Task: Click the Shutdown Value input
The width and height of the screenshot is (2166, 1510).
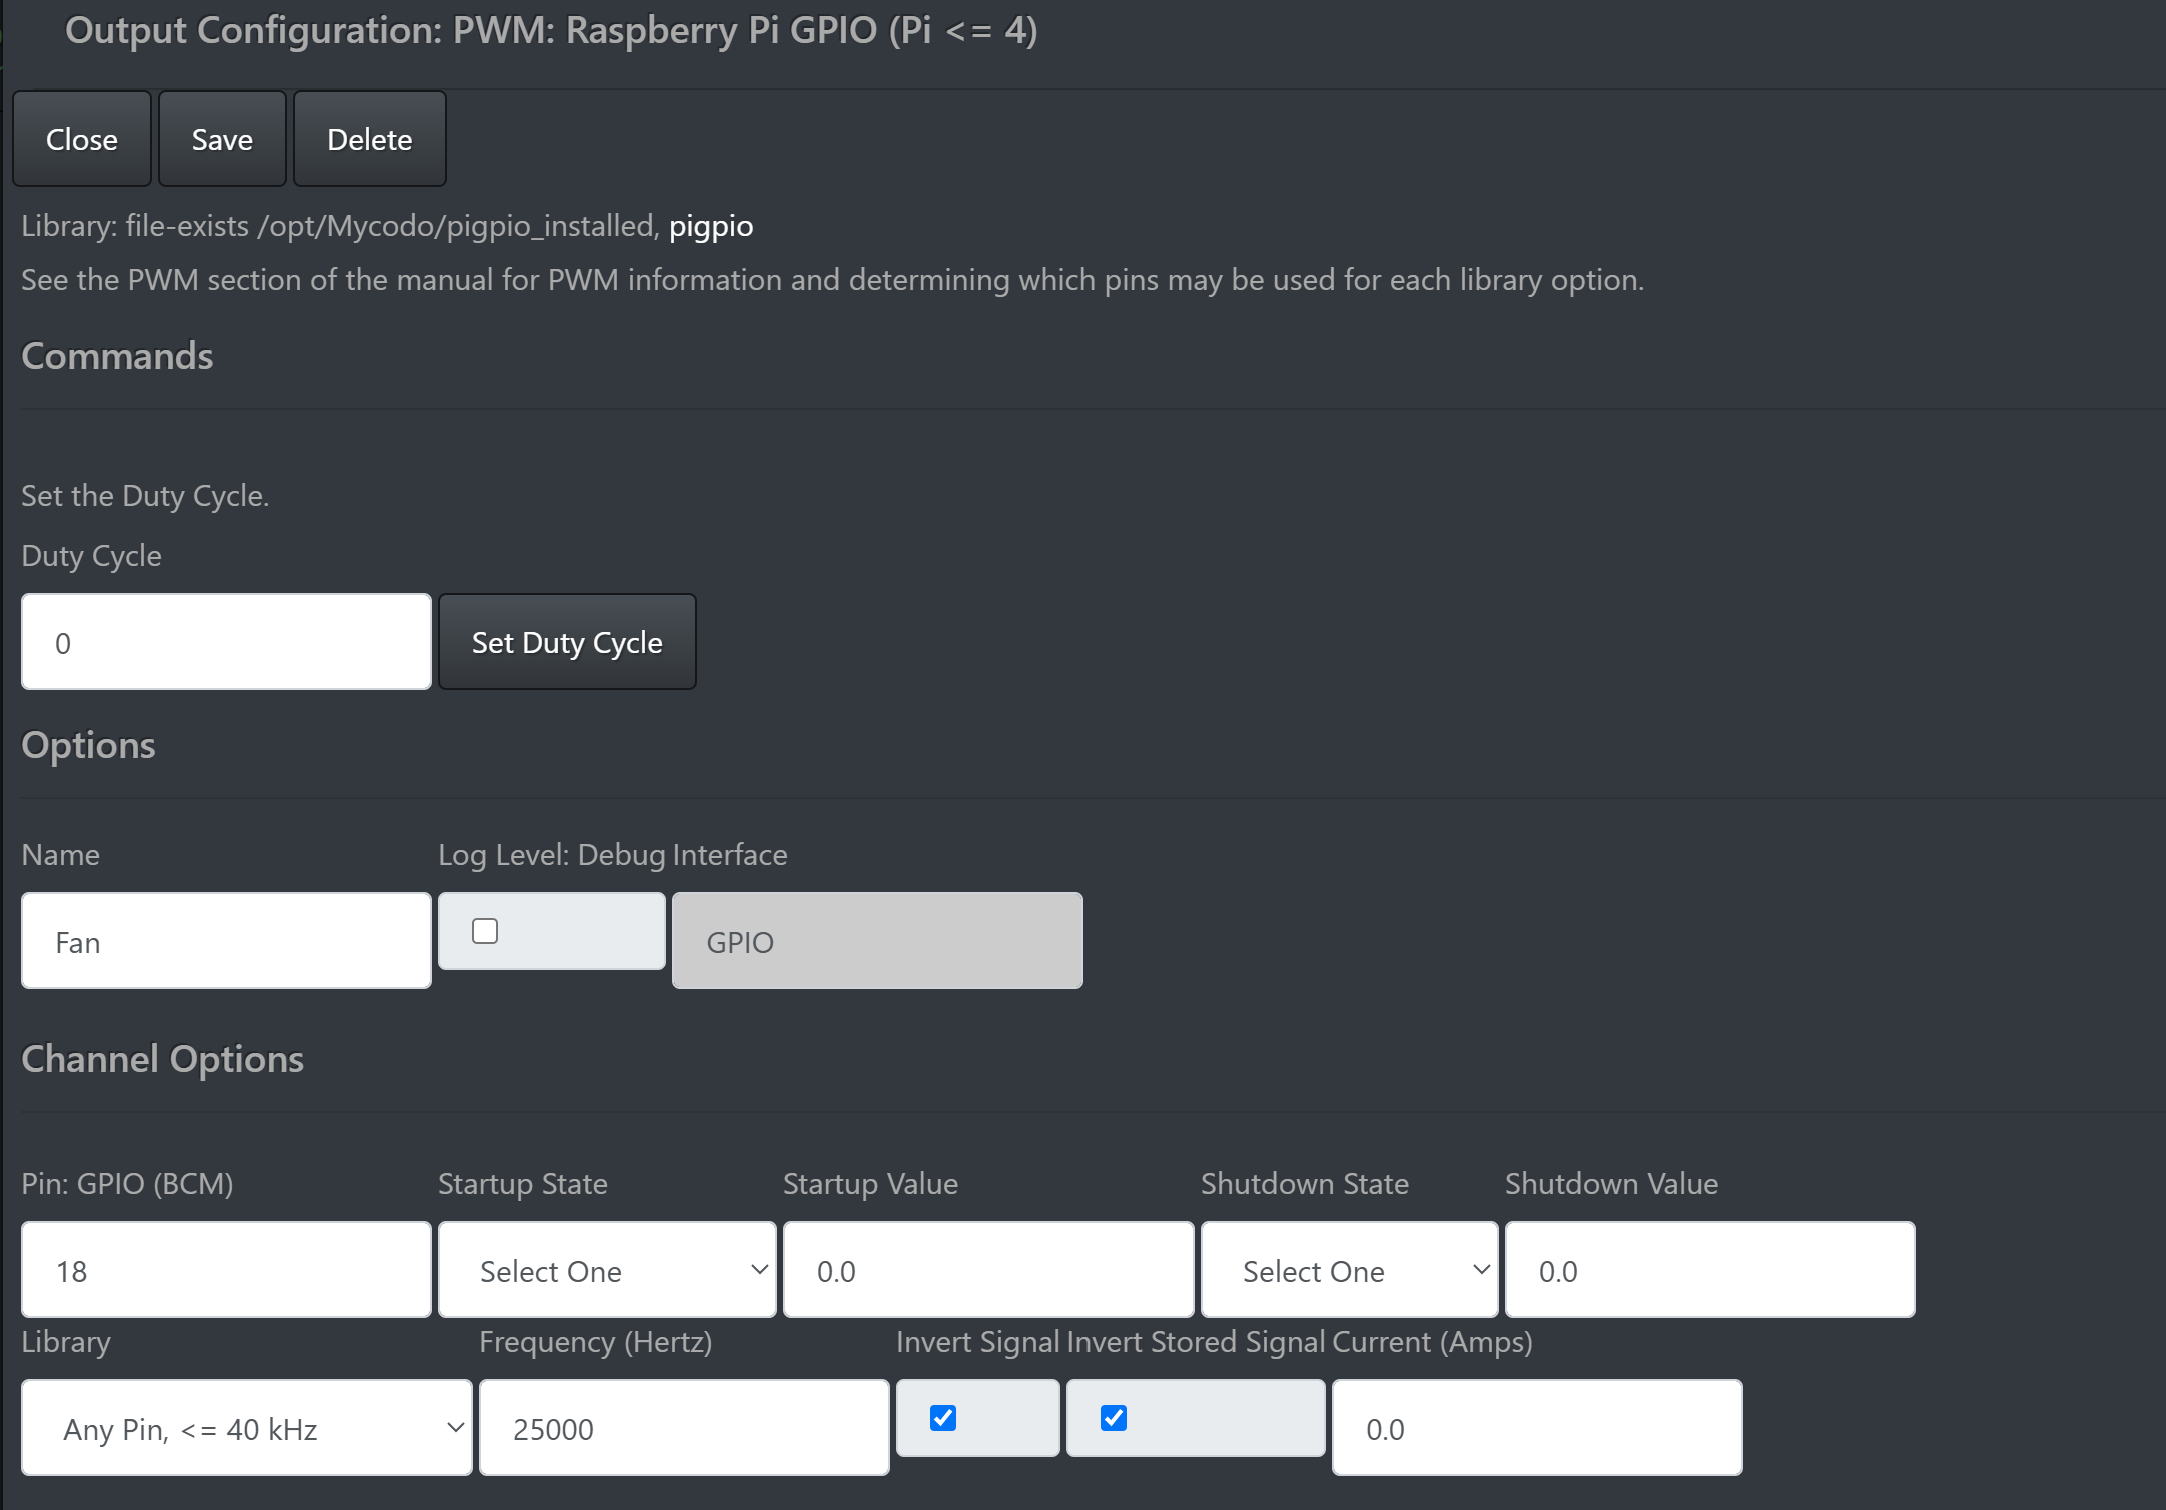Action: click(x=1710, y=1270)
